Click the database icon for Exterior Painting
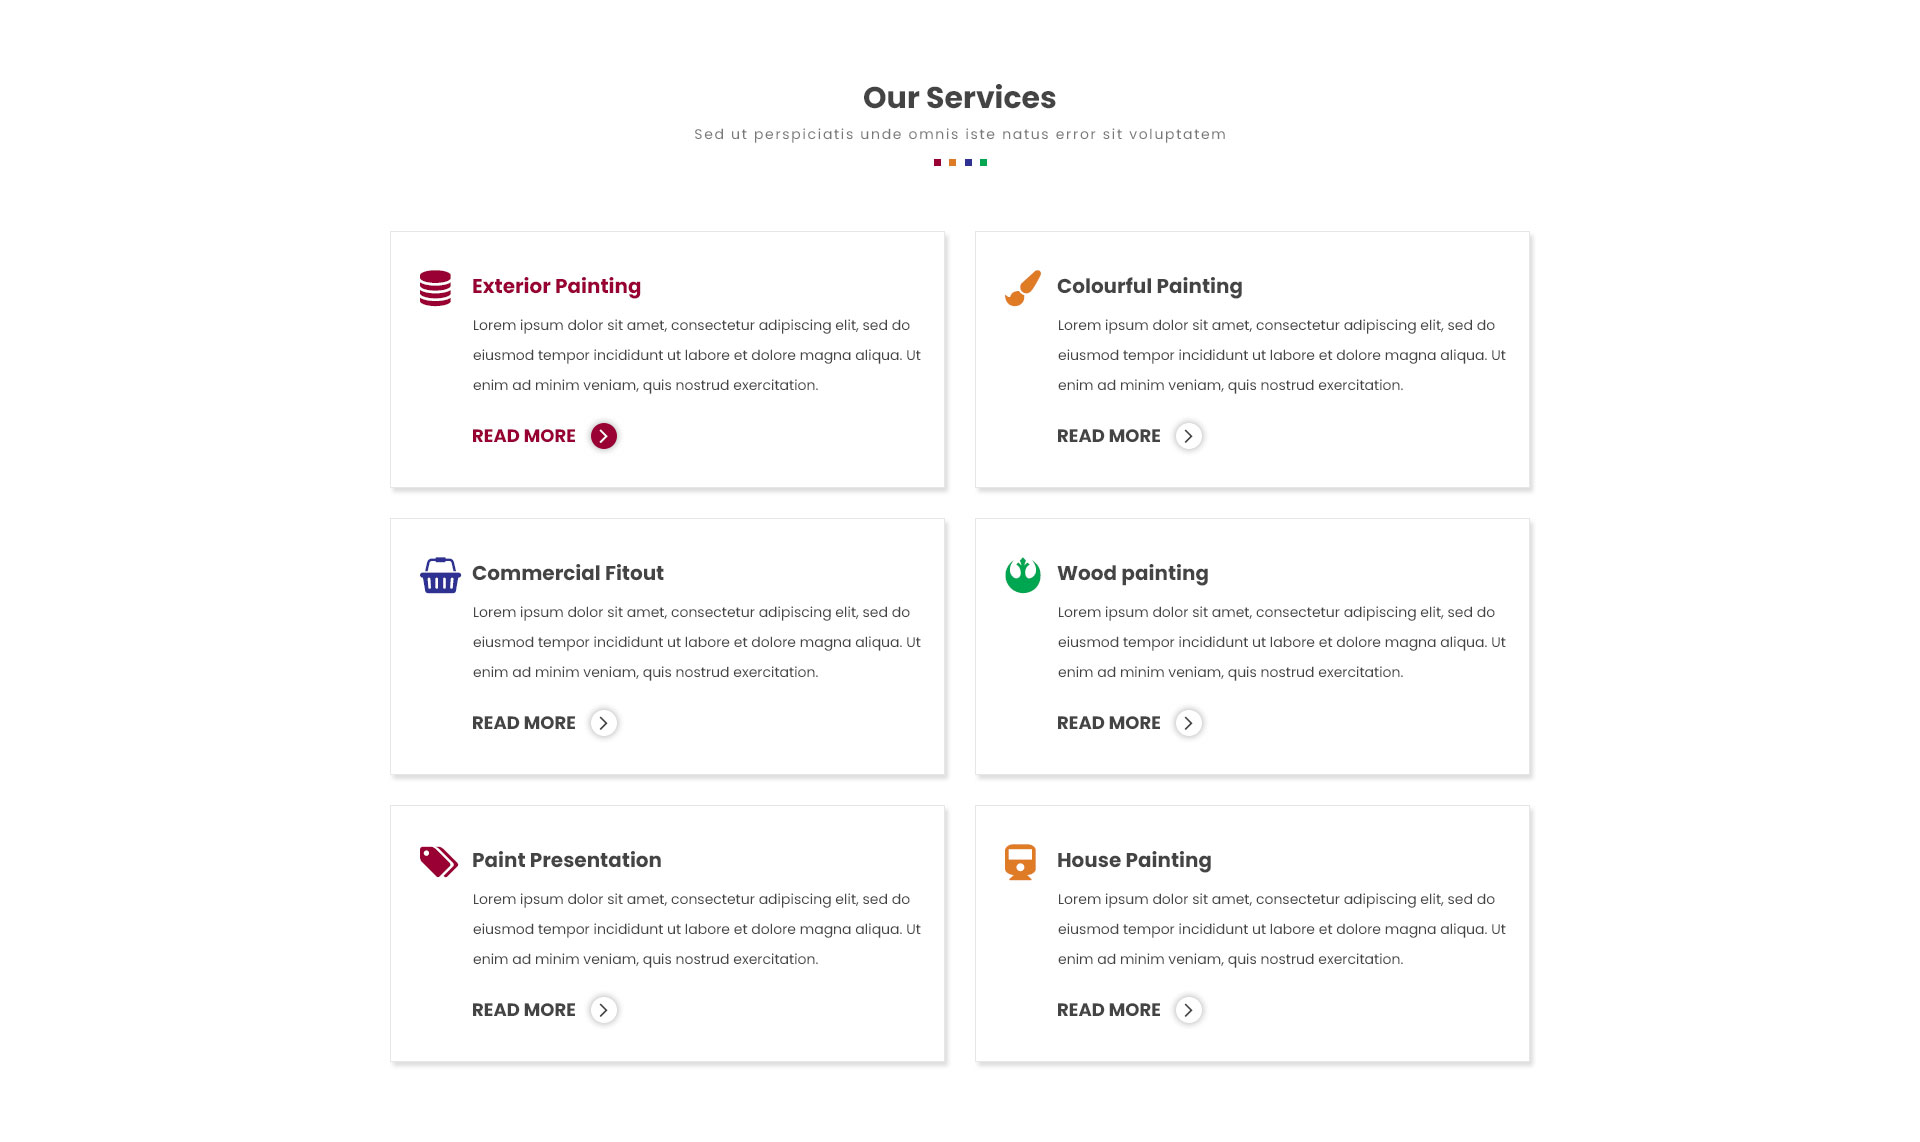This screenshot has height=1142, width=1920. coord(435,288)
